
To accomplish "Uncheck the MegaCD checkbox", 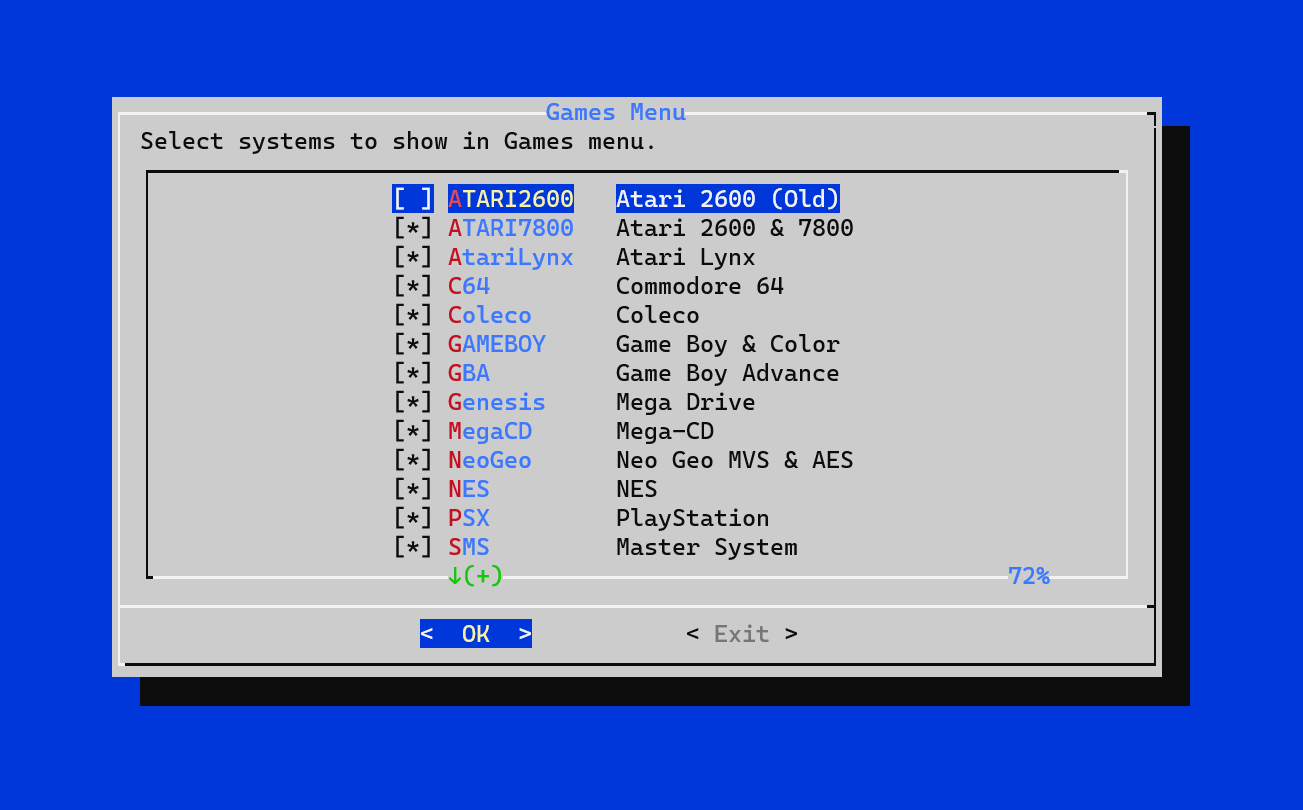I will pyautogui.click(x=413, y=431).
